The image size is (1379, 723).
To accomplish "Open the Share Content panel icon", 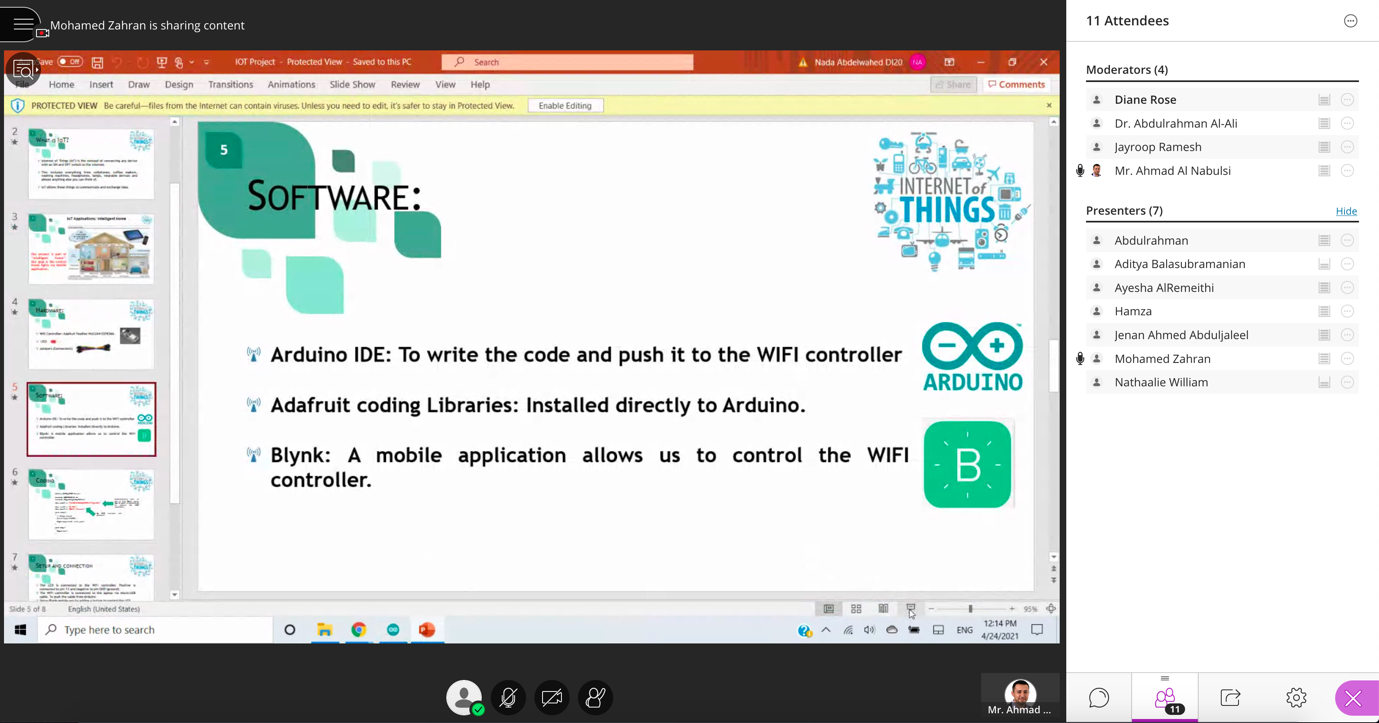I will [x=1230, y=698].
